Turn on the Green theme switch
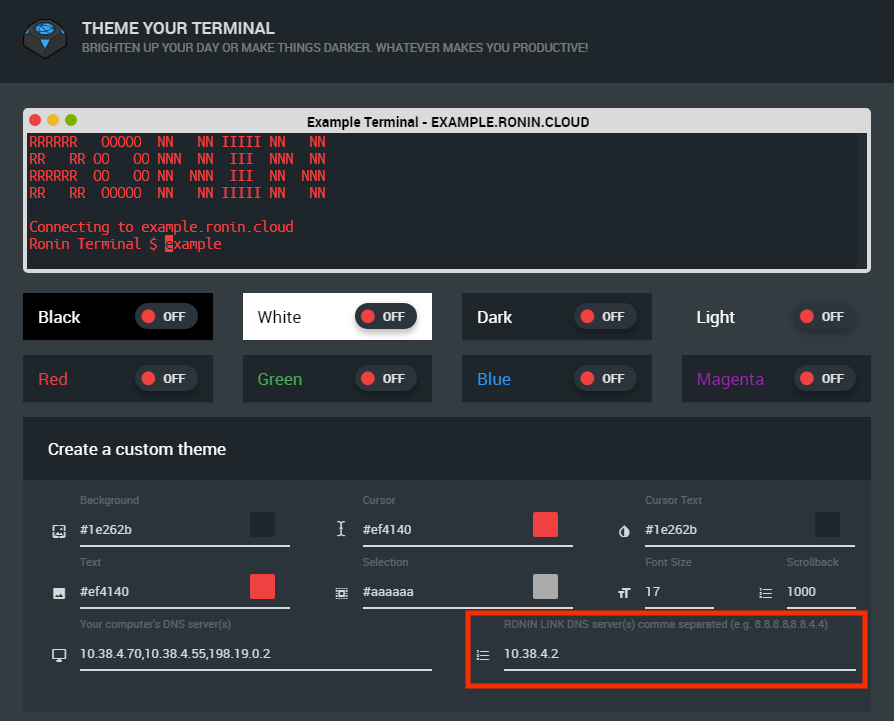This screenshot has height=721, width=894. click(x=385, y=378)
